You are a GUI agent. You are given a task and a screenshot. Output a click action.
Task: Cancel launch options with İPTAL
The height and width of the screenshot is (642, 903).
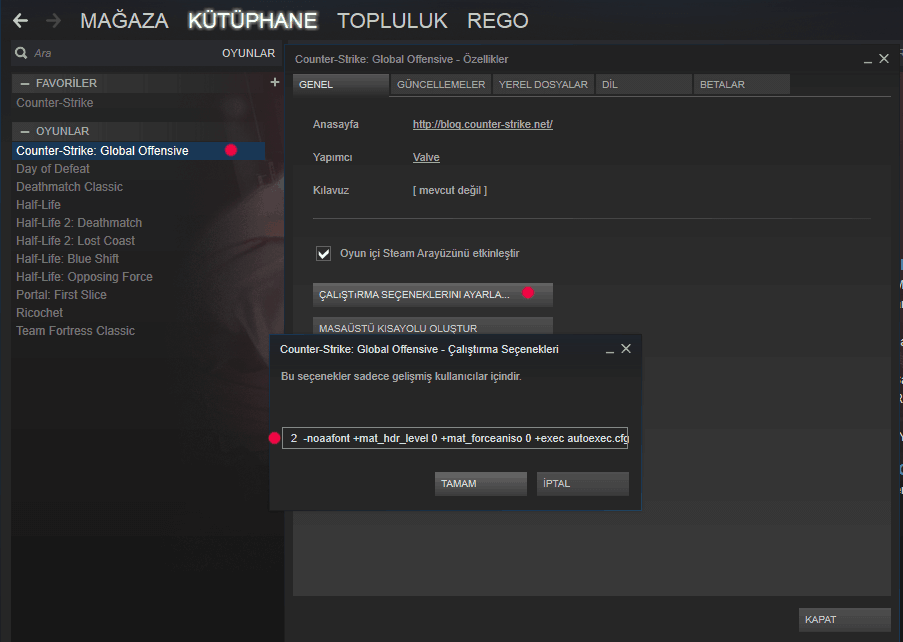[x=582, y=484]
